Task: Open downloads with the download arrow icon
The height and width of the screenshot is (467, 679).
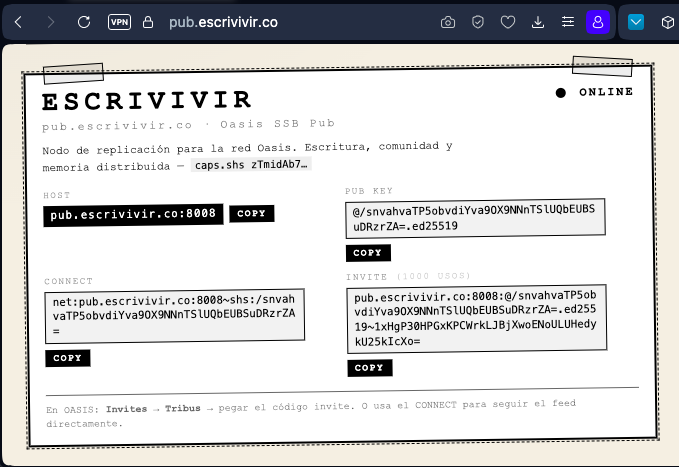Action: 538,22
